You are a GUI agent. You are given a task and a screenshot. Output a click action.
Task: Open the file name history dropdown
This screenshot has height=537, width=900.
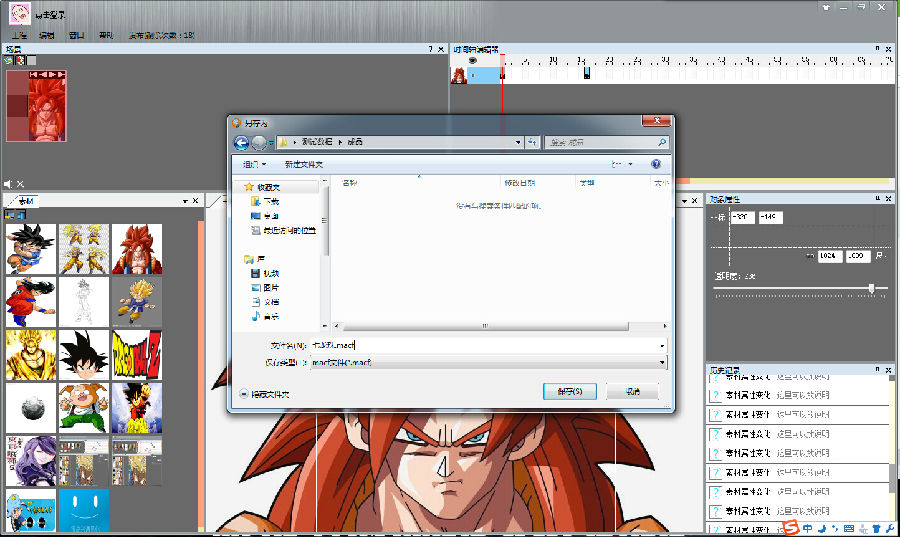(662, 345)
